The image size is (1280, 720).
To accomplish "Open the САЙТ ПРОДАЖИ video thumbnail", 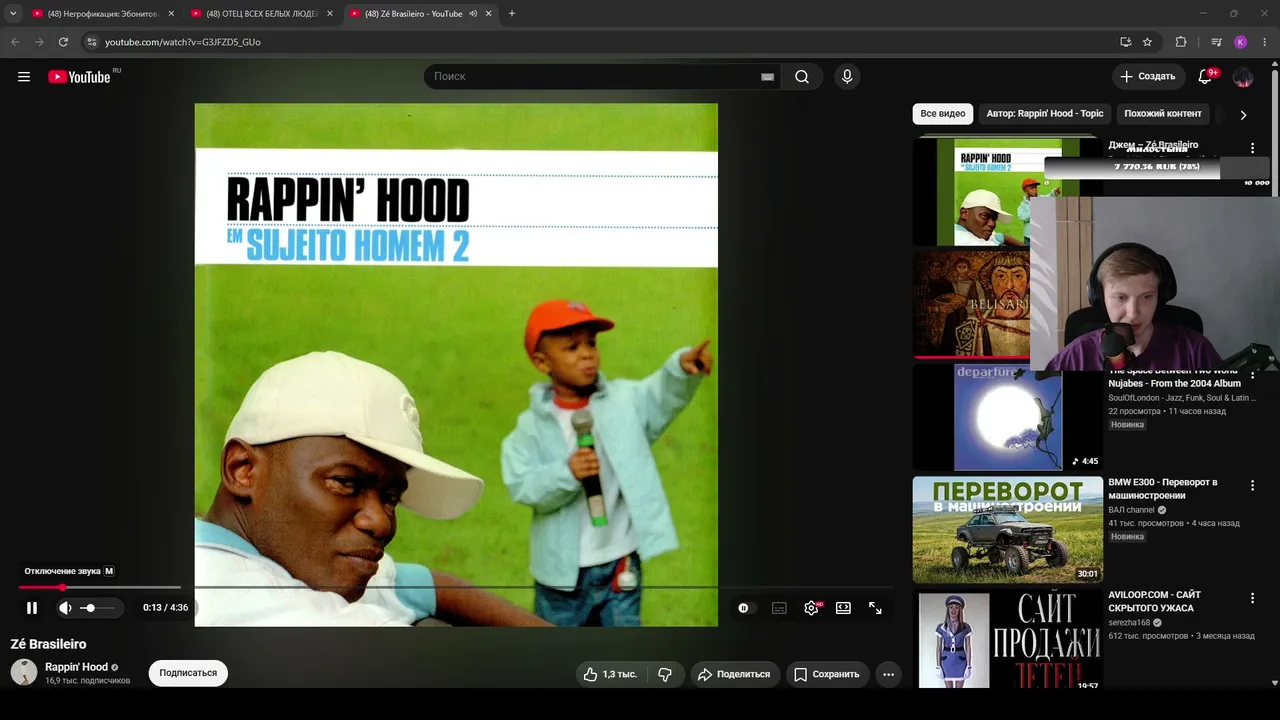I will pyautogui.click(x=1008, y=639).
